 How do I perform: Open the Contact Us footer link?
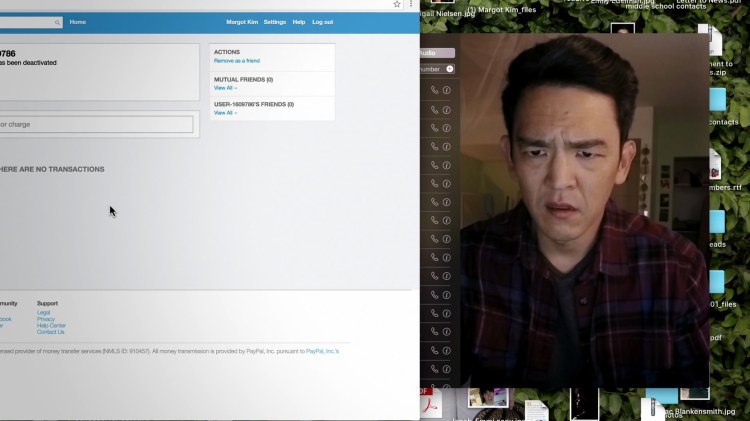tap(50, 332)
